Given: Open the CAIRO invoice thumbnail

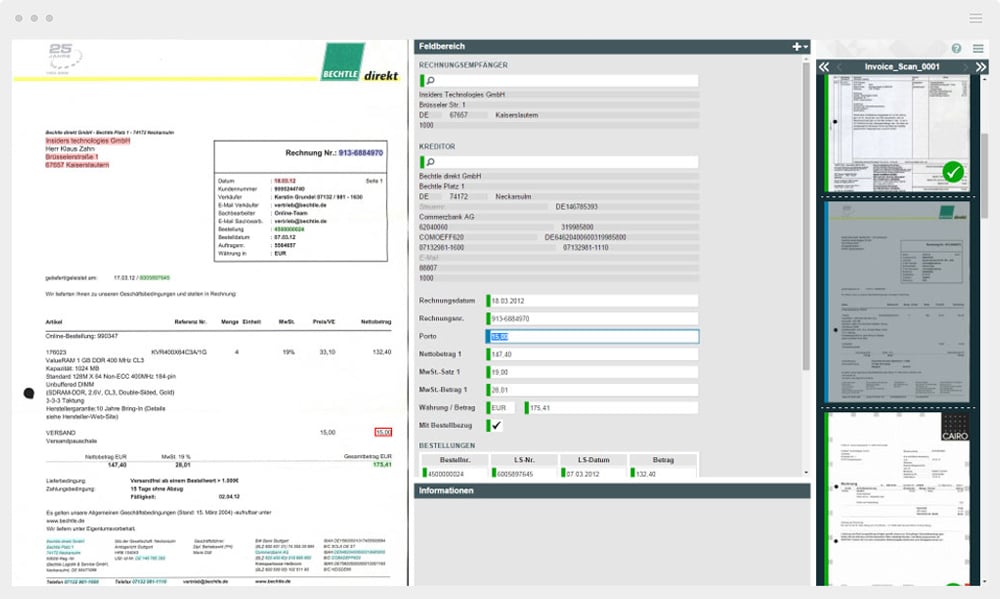Looking at the screenshot, I should 897,499.
